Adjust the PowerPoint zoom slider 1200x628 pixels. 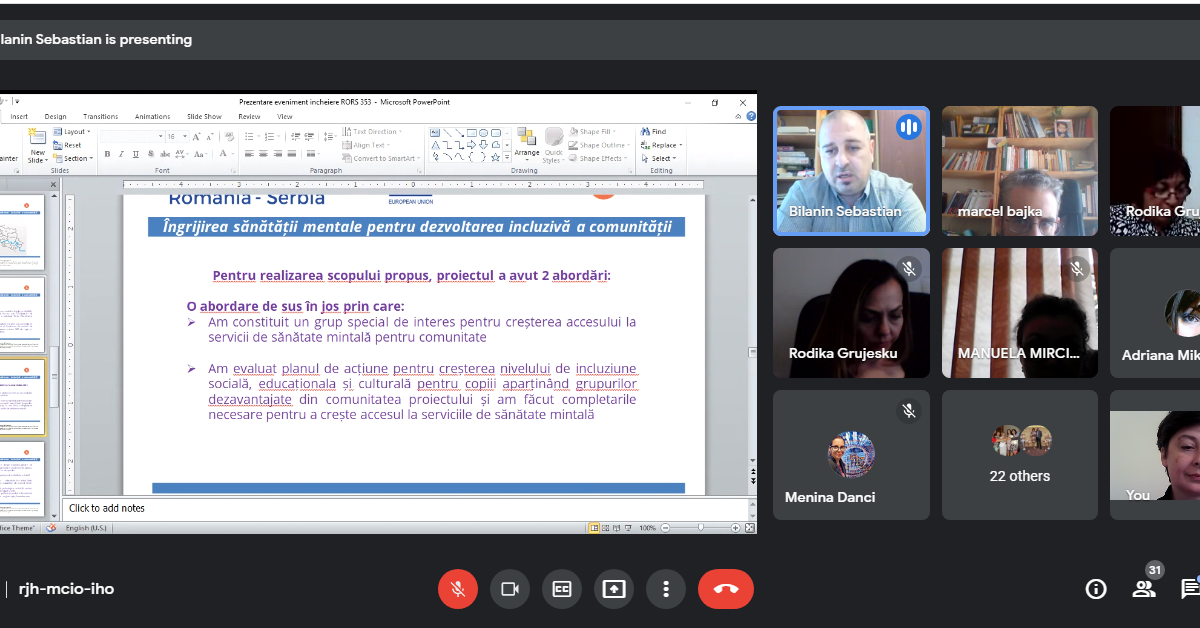(700, 527)
